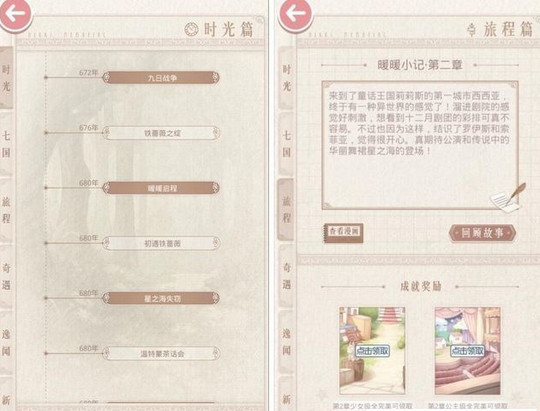Claim the theater stage reward thumbnail
Image resolution: width=540 pixels, height=411 pixels.
tap(467, 350)
